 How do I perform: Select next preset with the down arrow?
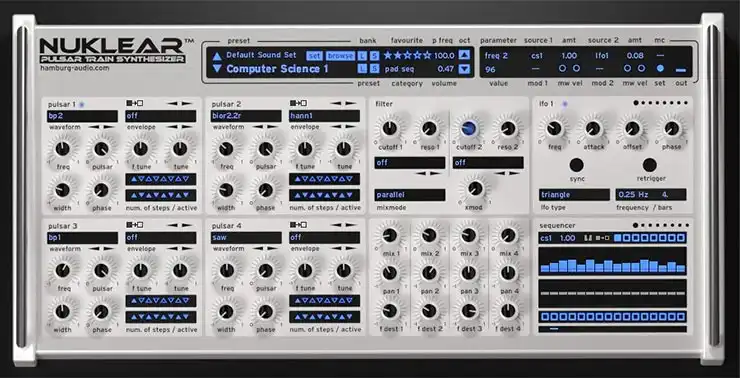click(x=217, y=69)
